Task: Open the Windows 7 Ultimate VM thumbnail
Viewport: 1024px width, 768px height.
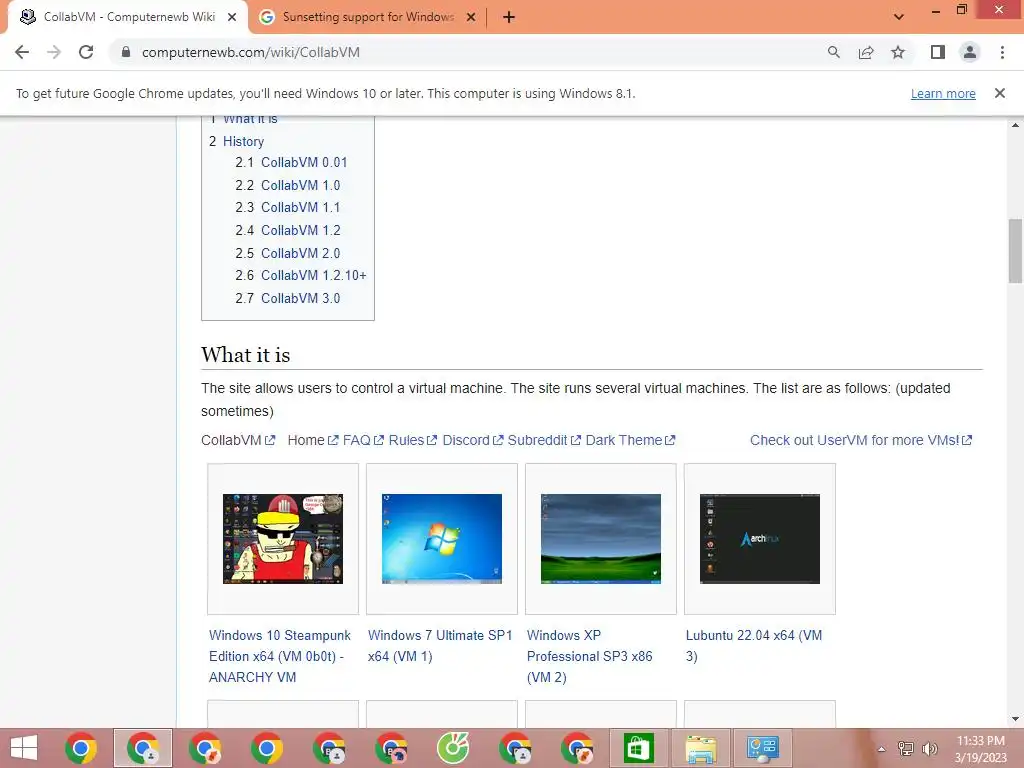Action: pyautogui.click(x=441, y=539)
